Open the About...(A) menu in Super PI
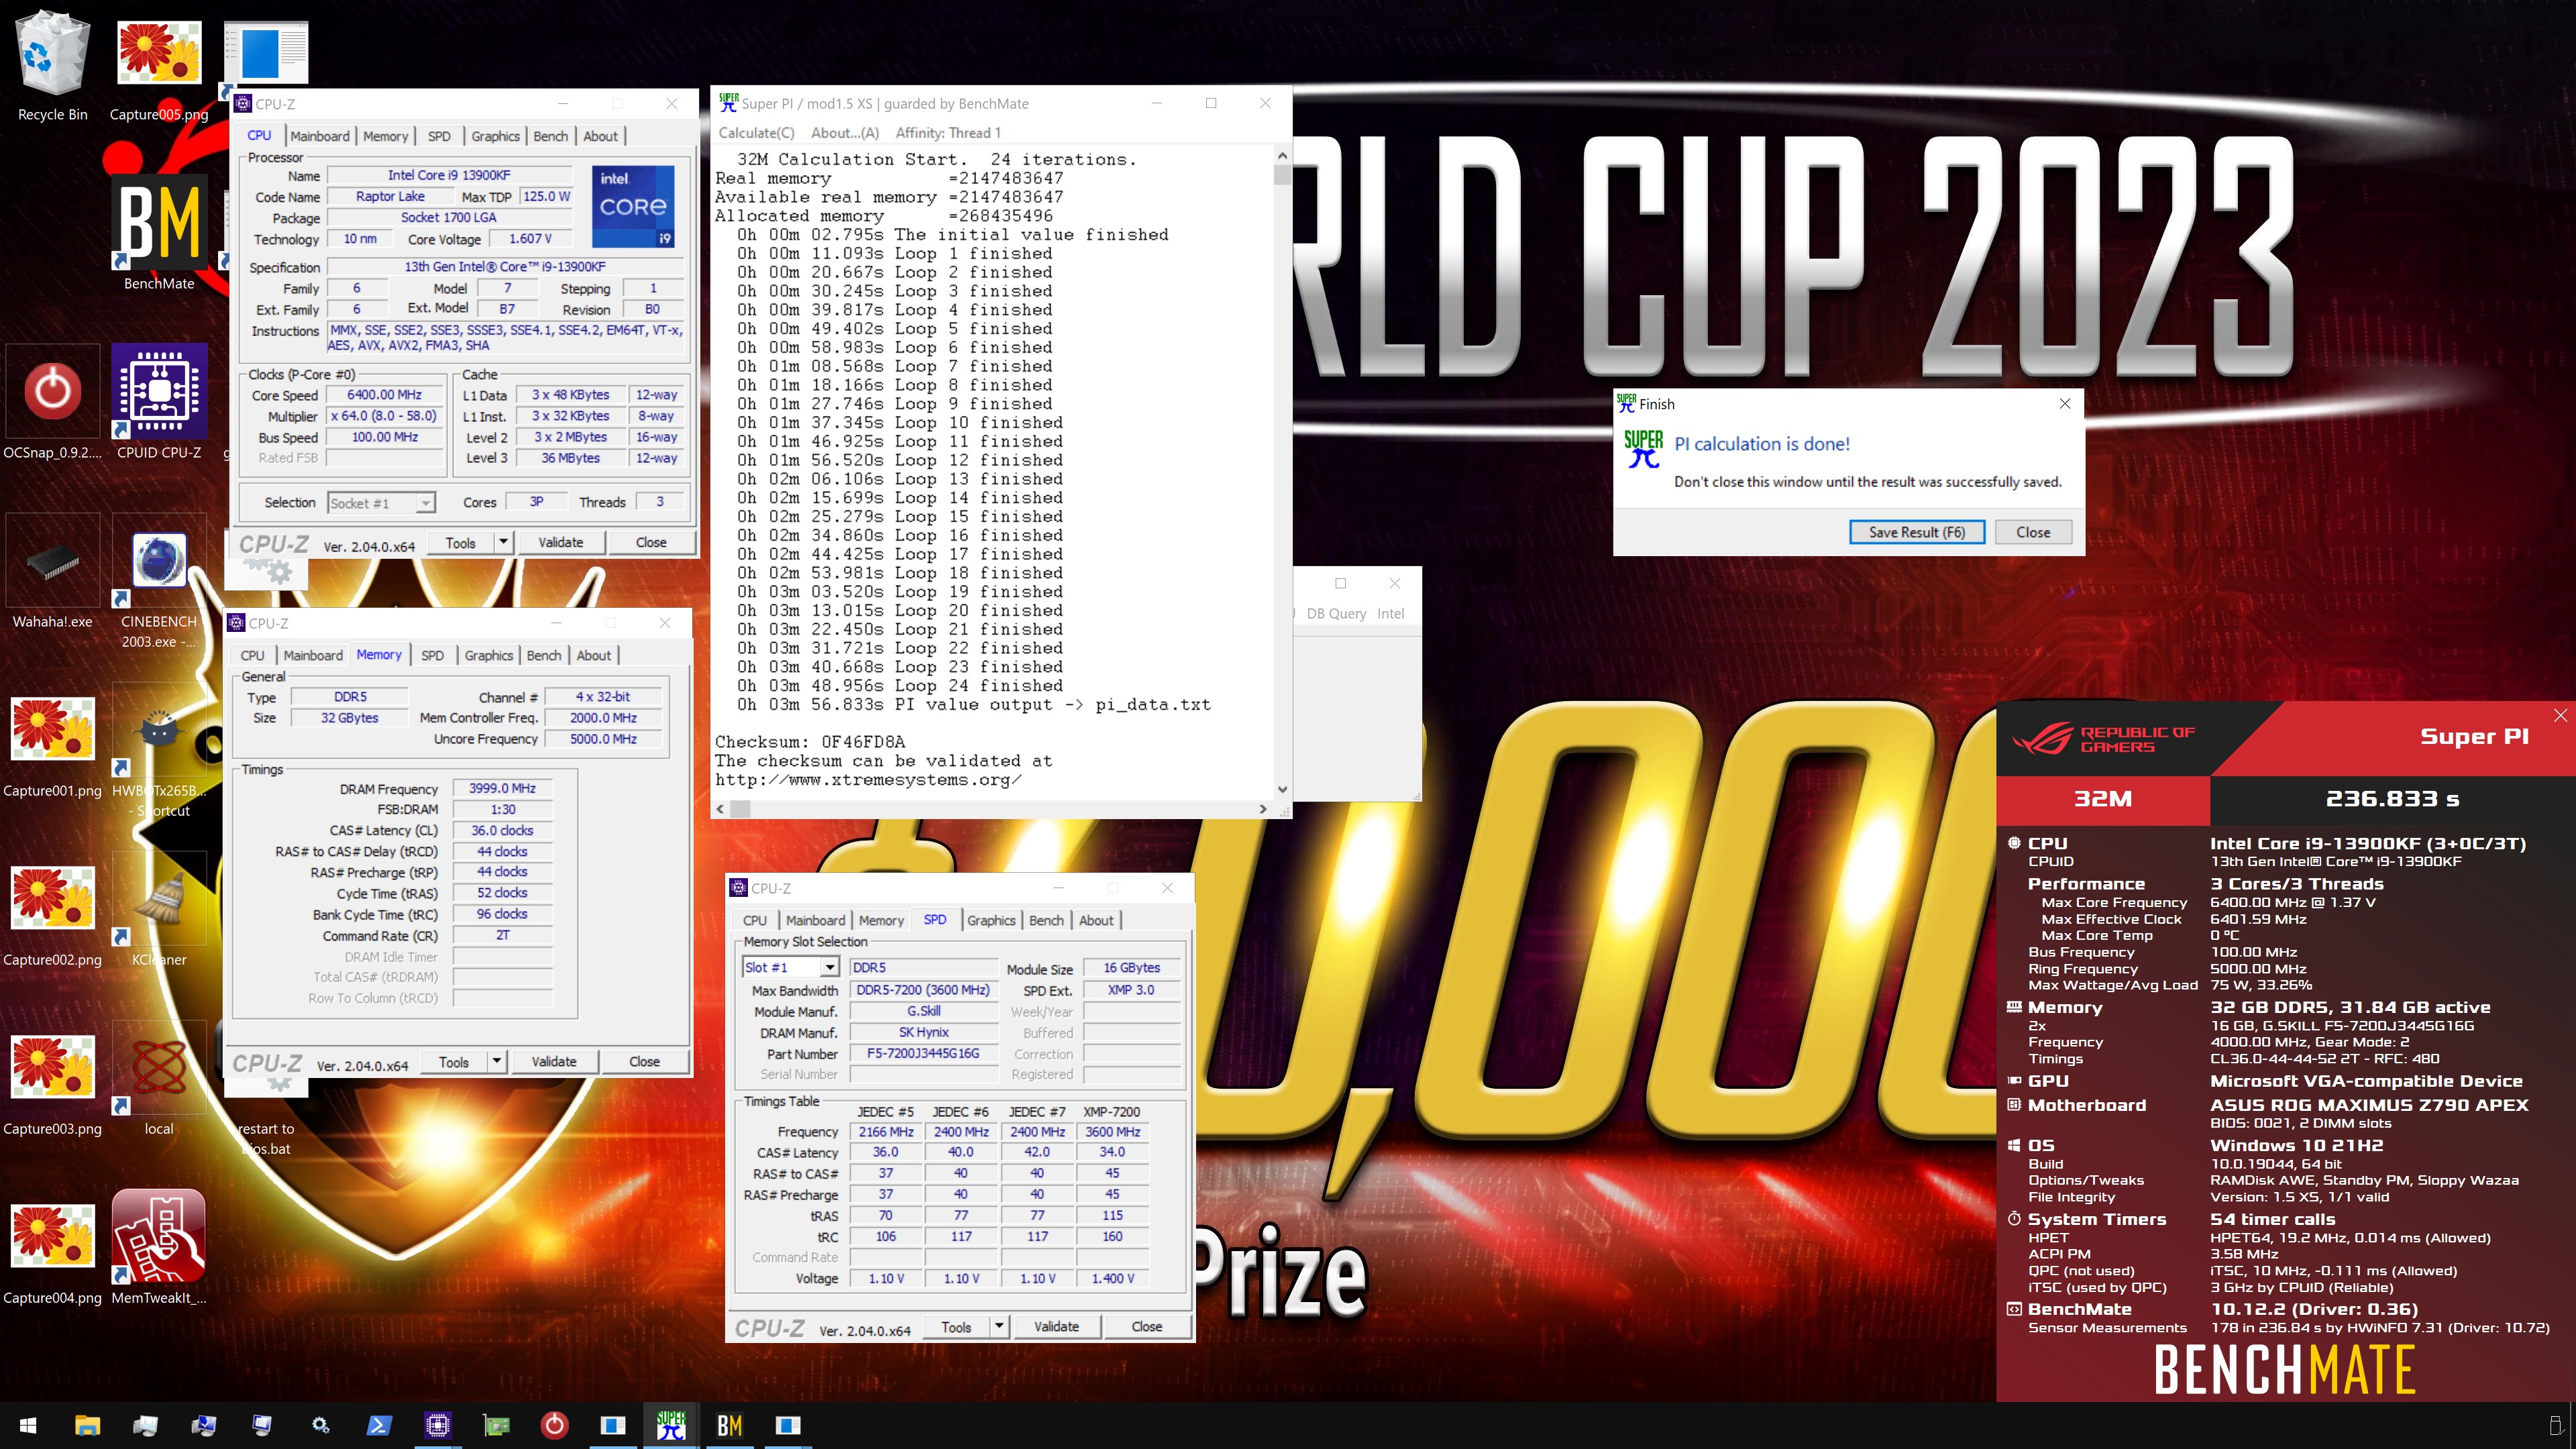The height and width of the screenshot is (1449, 2576). coord(845,133)
